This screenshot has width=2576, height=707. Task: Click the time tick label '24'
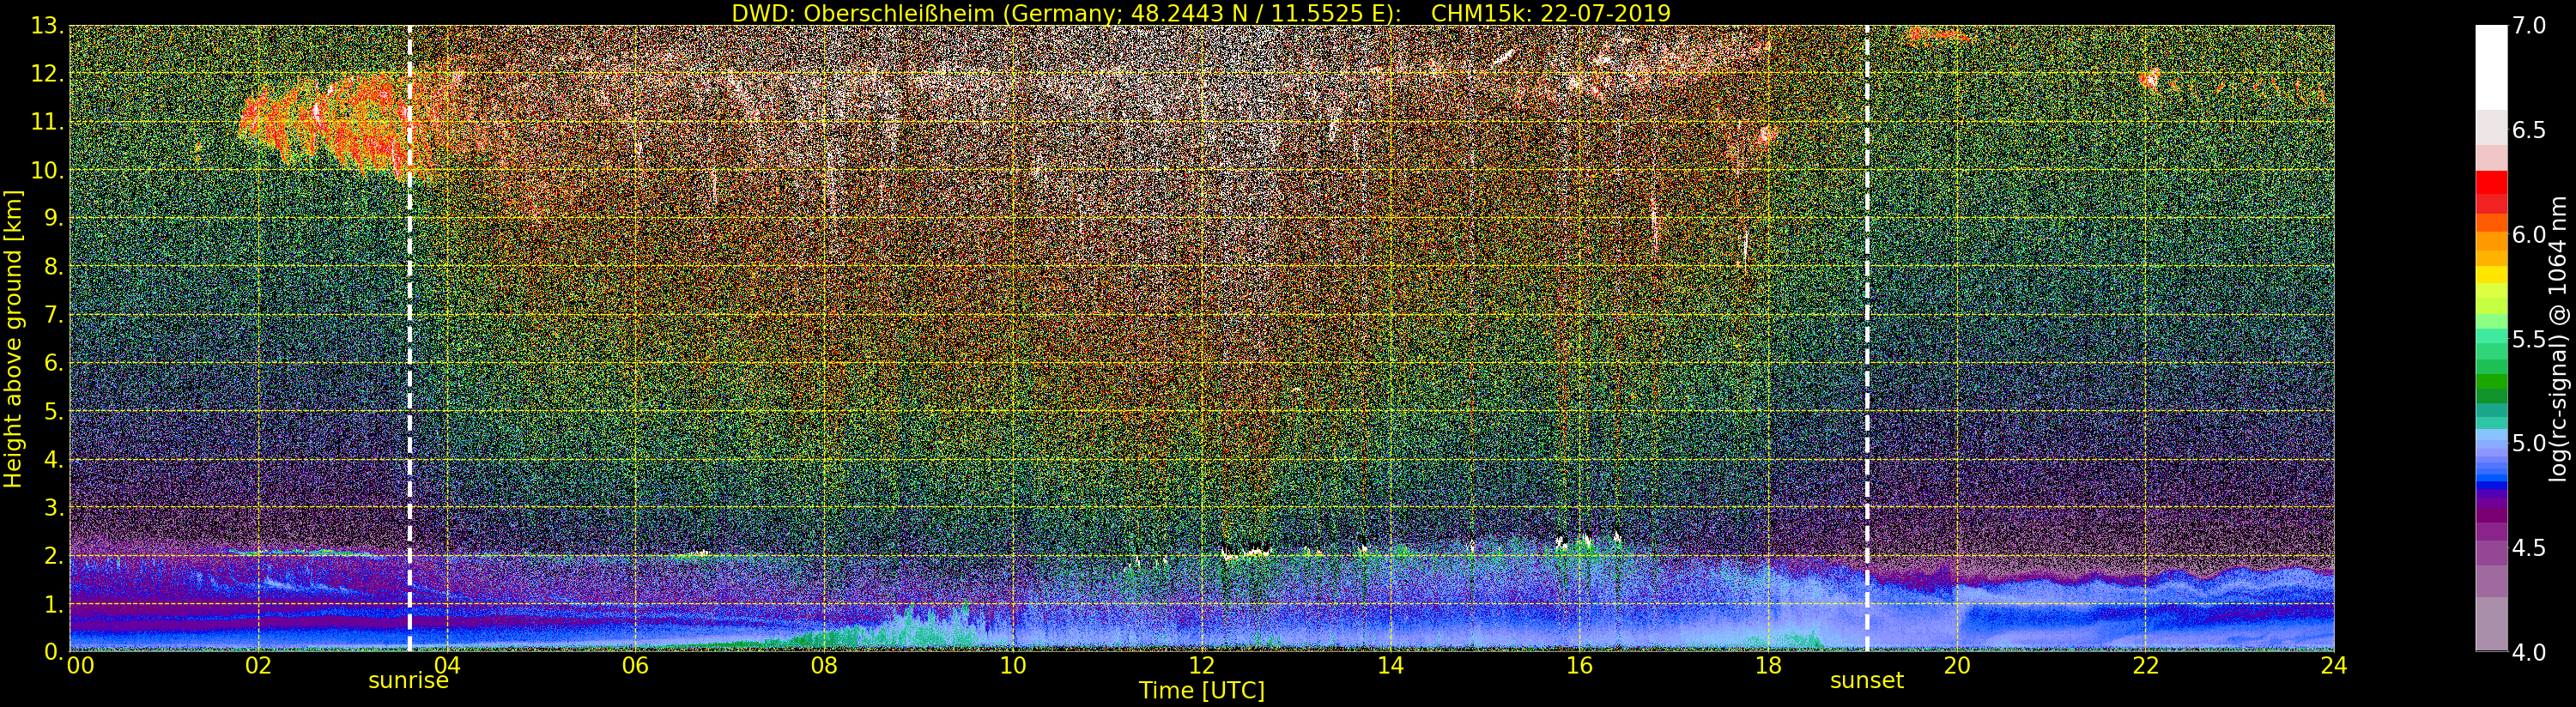point(2333,665)
